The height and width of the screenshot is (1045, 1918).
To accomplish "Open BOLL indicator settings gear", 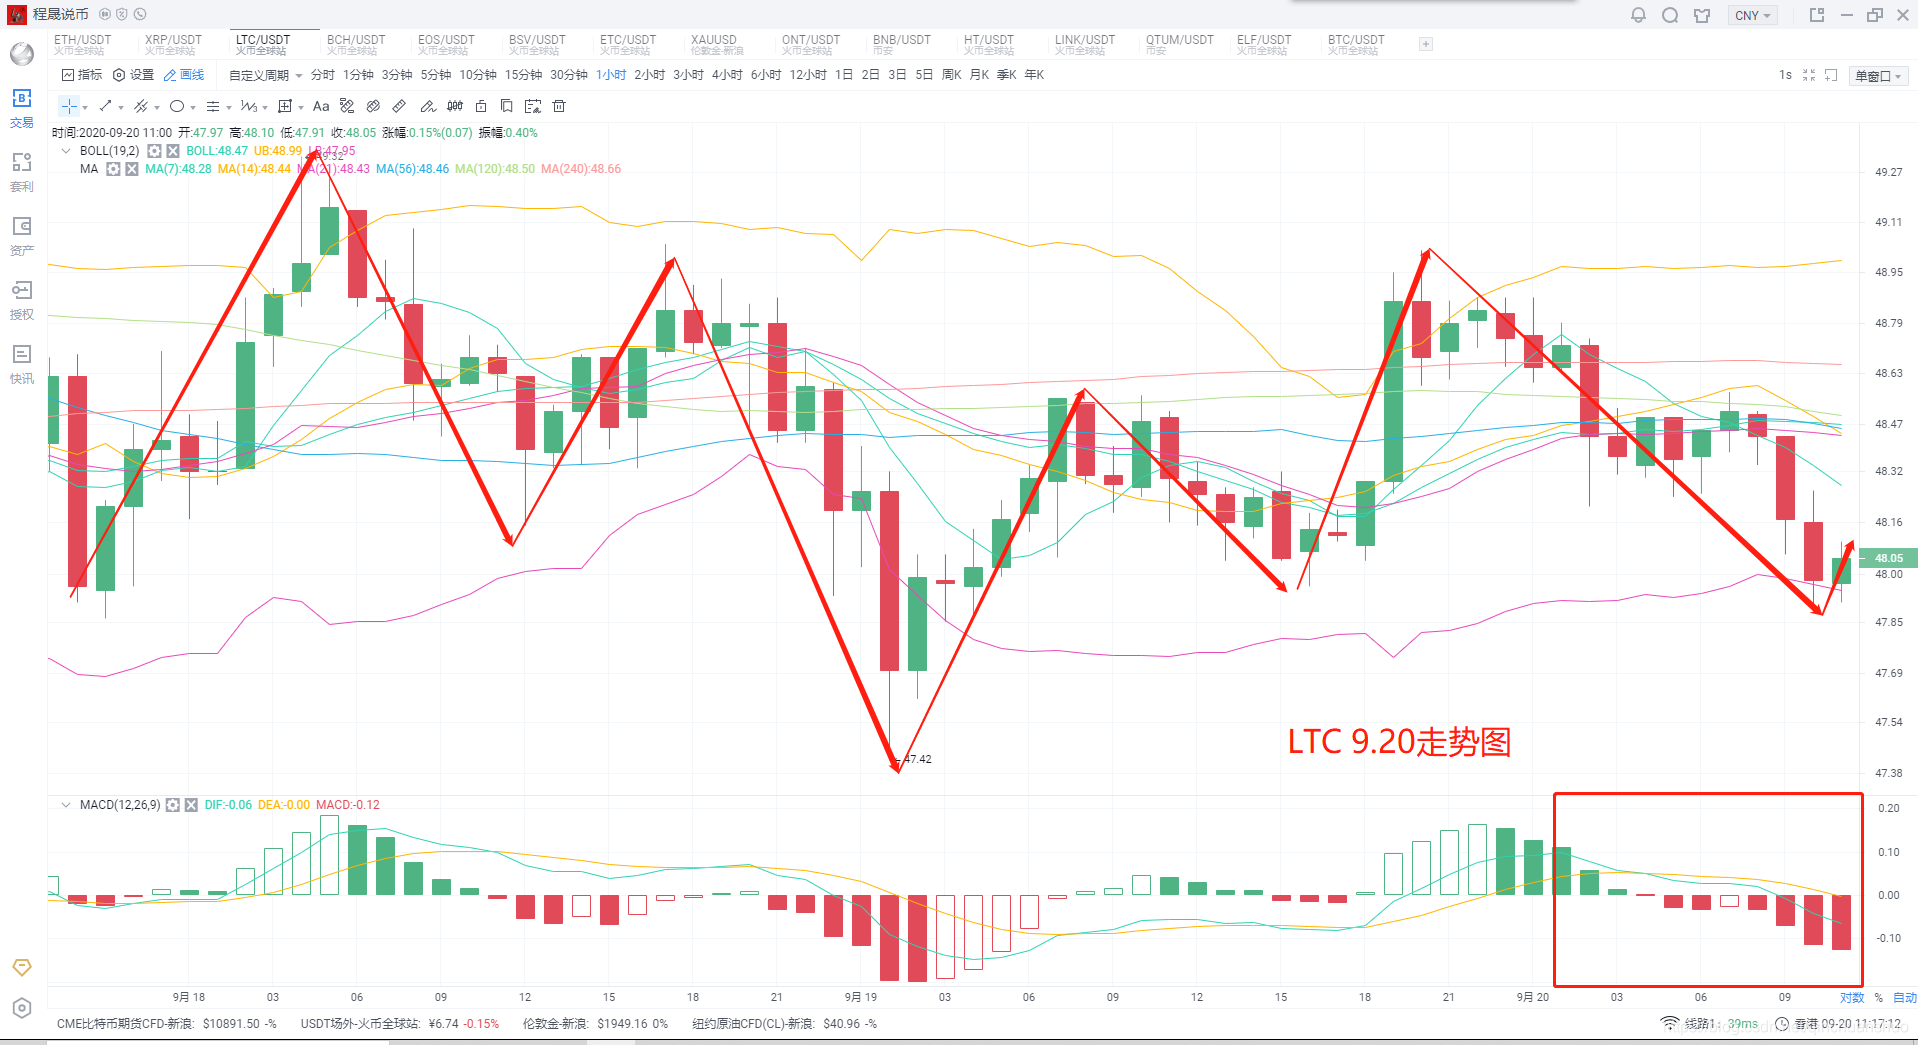I will 154,151.
